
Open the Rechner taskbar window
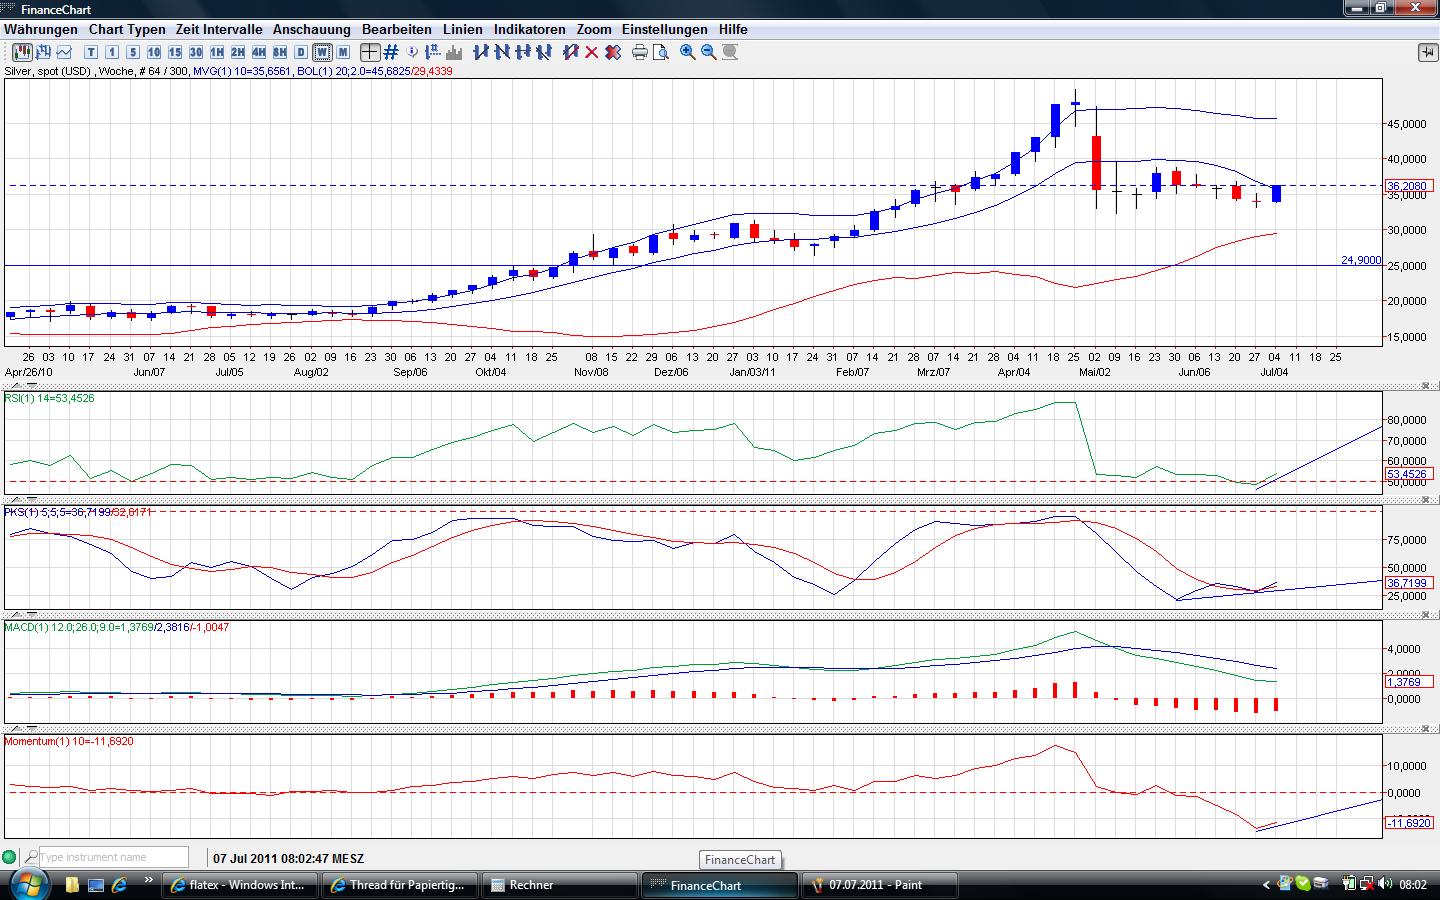(559, 885)
